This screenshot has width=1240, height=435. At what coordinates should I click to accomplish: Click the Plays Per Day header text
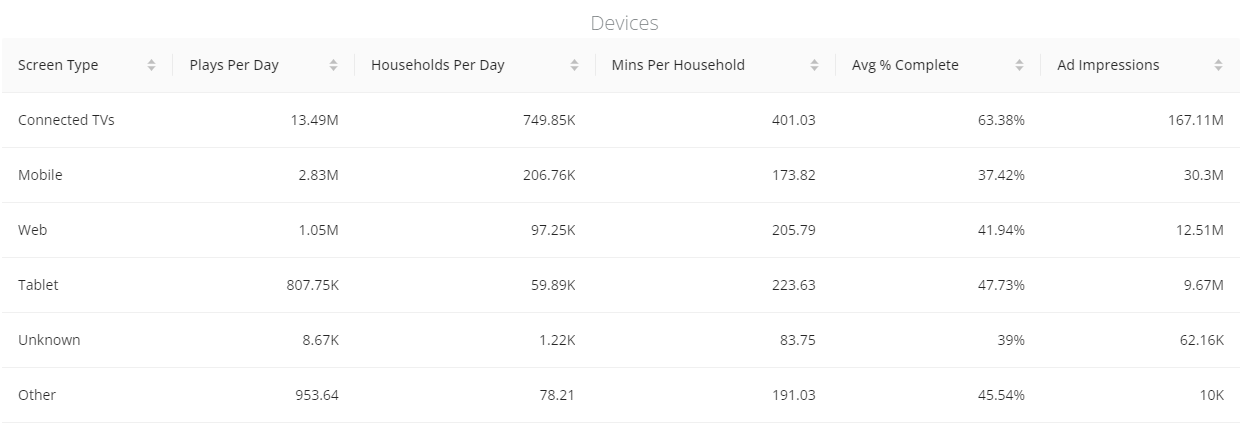tap(234, 65)
